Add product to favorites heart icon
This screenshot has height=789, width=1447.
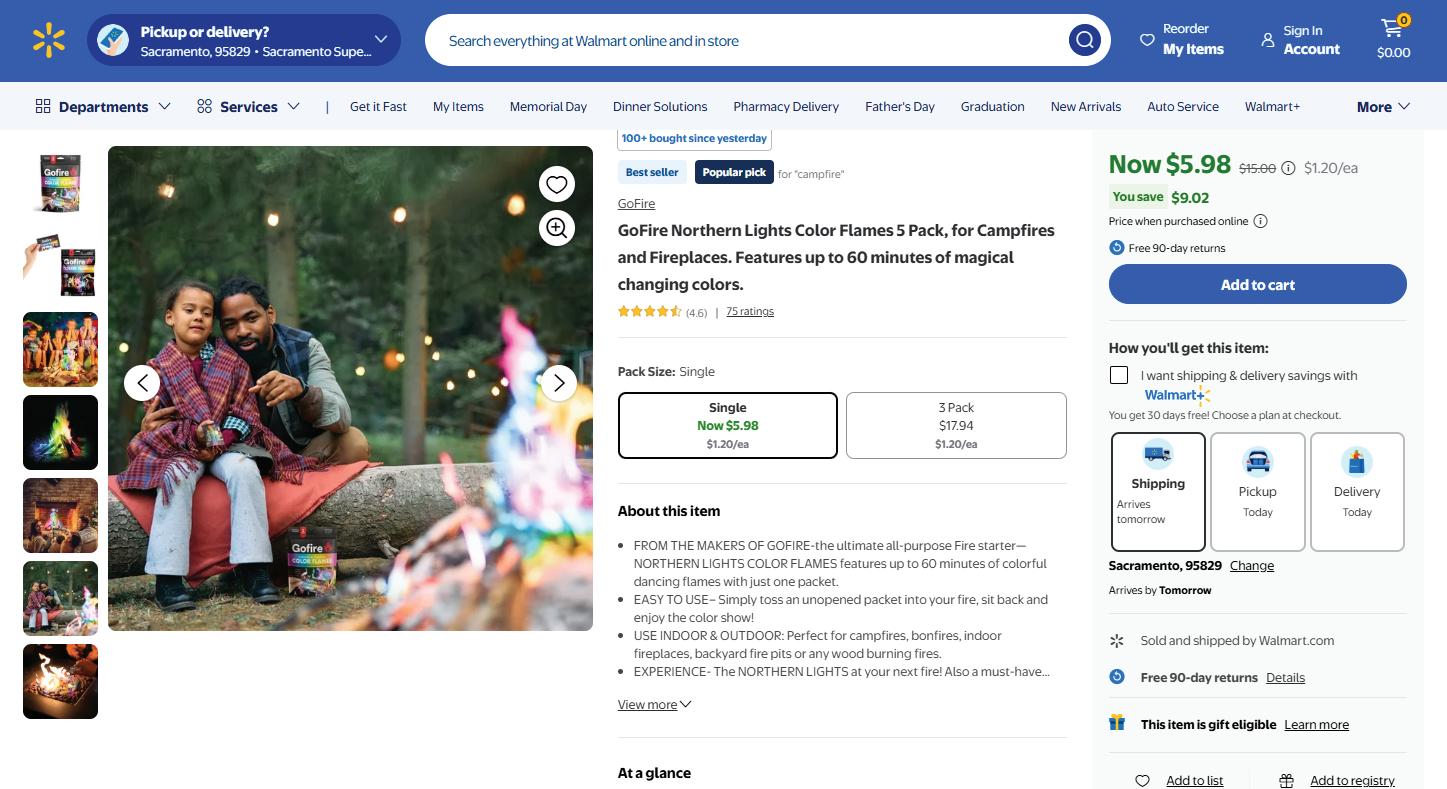[557, 184]
